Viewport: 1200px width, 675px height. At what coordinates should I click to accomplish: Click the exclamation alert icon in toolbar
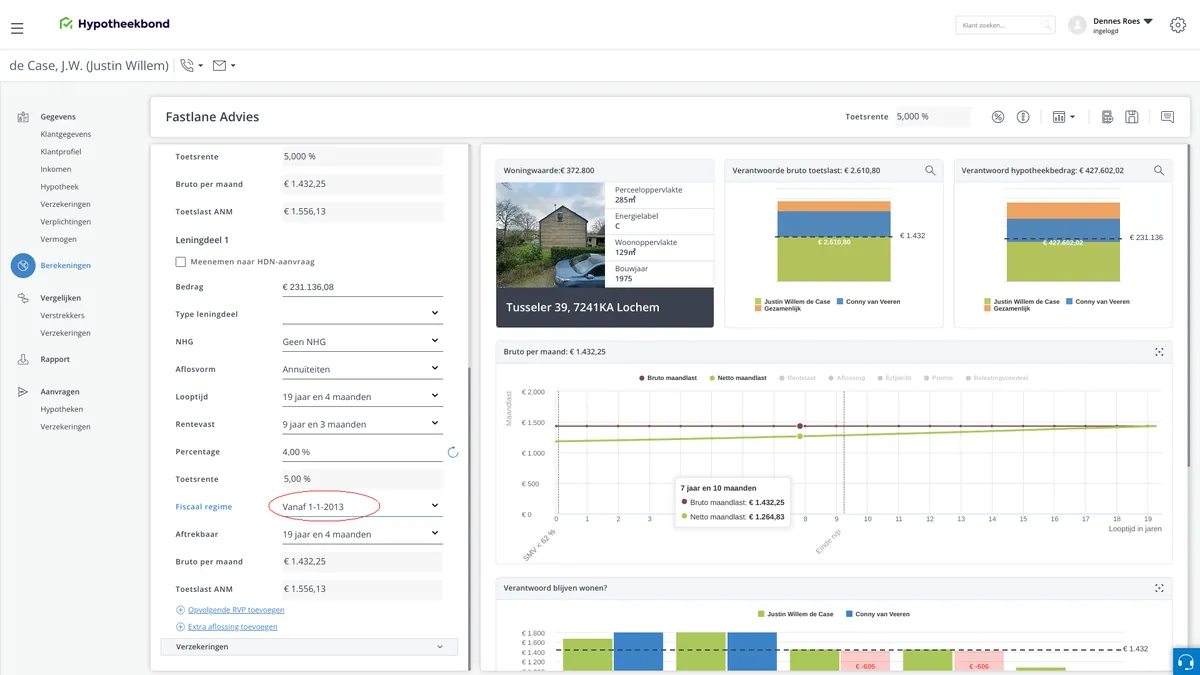click(1023, 117)
